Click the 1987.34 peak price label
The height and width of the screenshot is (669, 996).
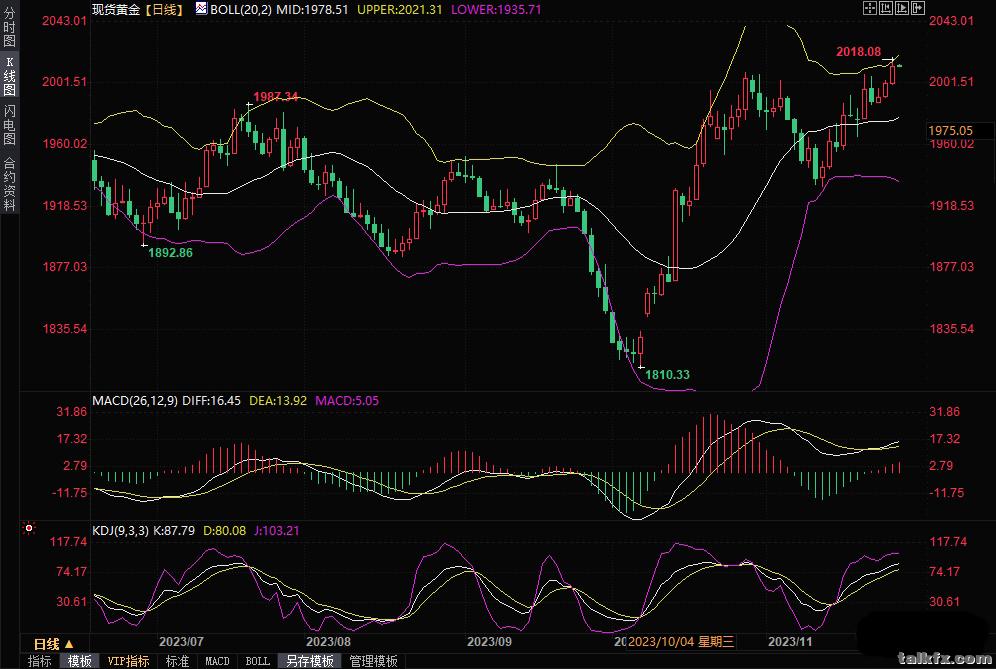[276, 97]
